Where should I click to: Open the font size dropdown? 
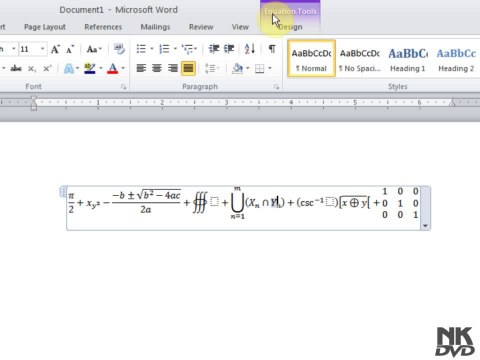(x=43, y=49)
